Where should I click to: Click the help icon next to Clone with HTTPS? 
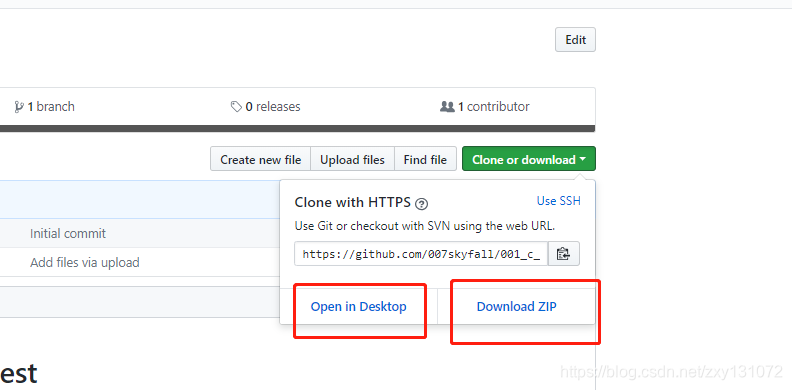point(421,204)
